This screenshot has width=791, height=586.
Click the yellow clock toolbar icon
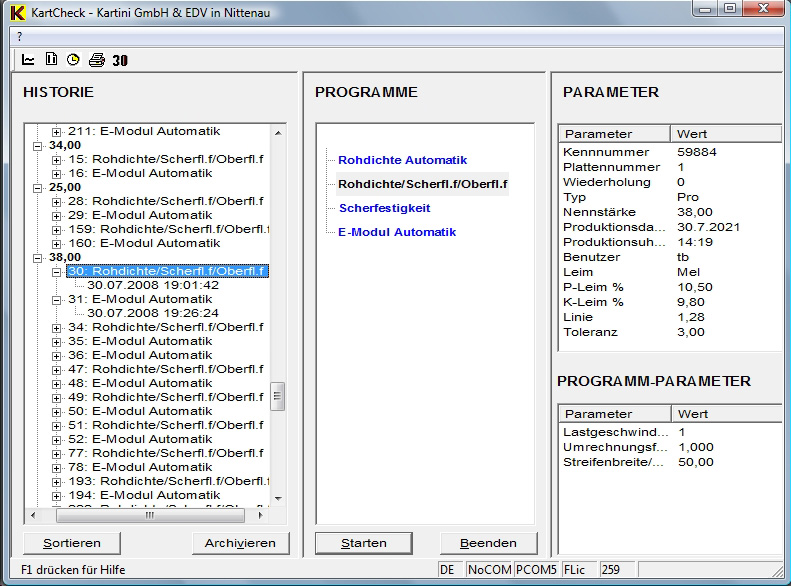(73, 60)
